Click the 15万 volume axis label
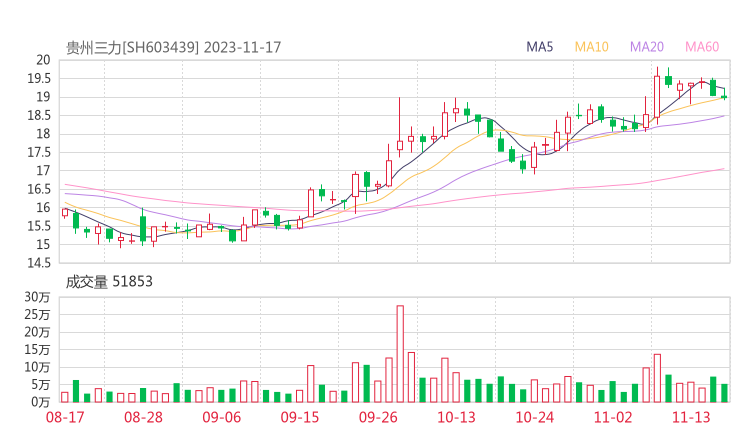The image size is (740, 440). 37,349
